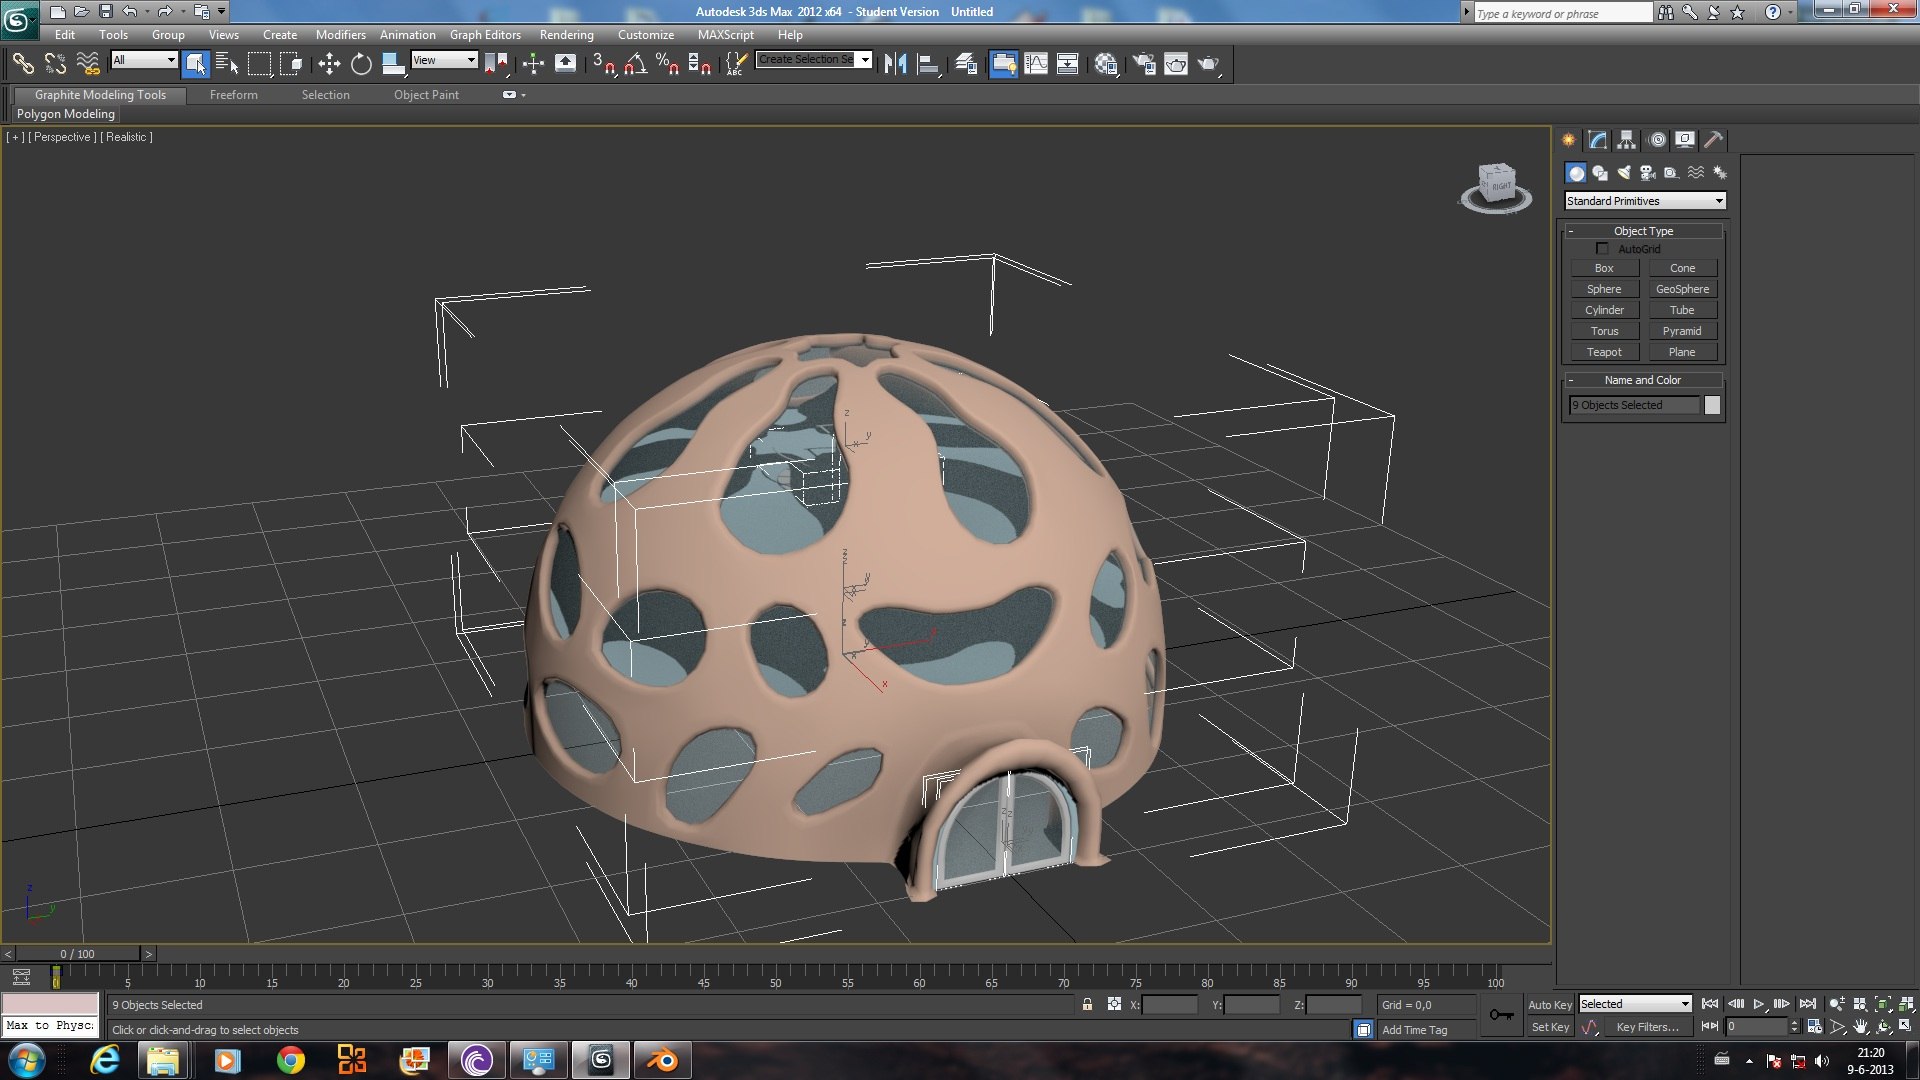Open the Standard Primitives dropdown

[x=1645, y=201]
